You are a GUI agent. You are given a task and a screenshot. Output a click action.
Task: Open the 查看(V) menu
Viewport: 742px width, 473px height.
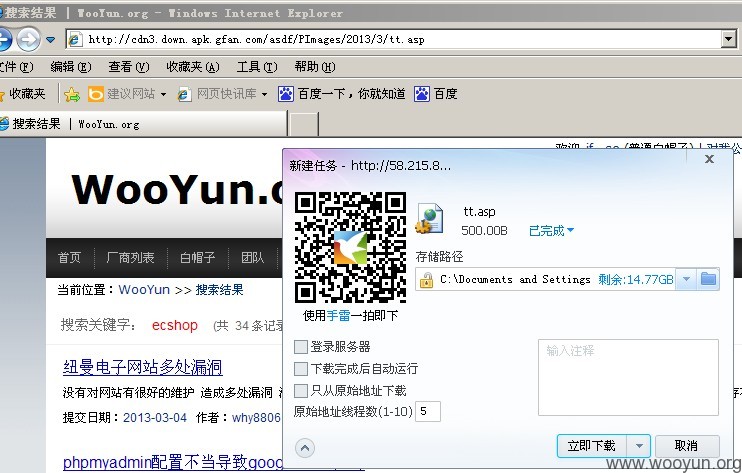[129, 67]
